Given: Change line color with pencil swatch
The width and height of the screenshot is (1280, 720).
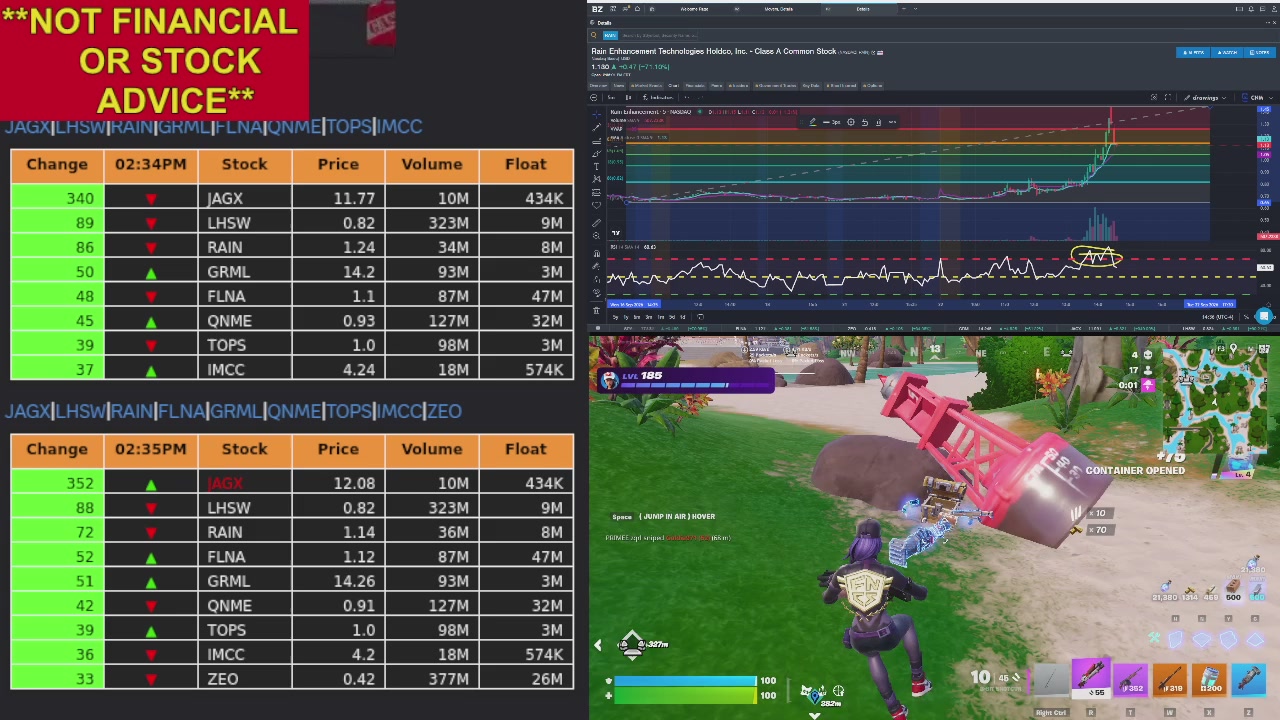Looking at the screenshot, I should (813, 122).
